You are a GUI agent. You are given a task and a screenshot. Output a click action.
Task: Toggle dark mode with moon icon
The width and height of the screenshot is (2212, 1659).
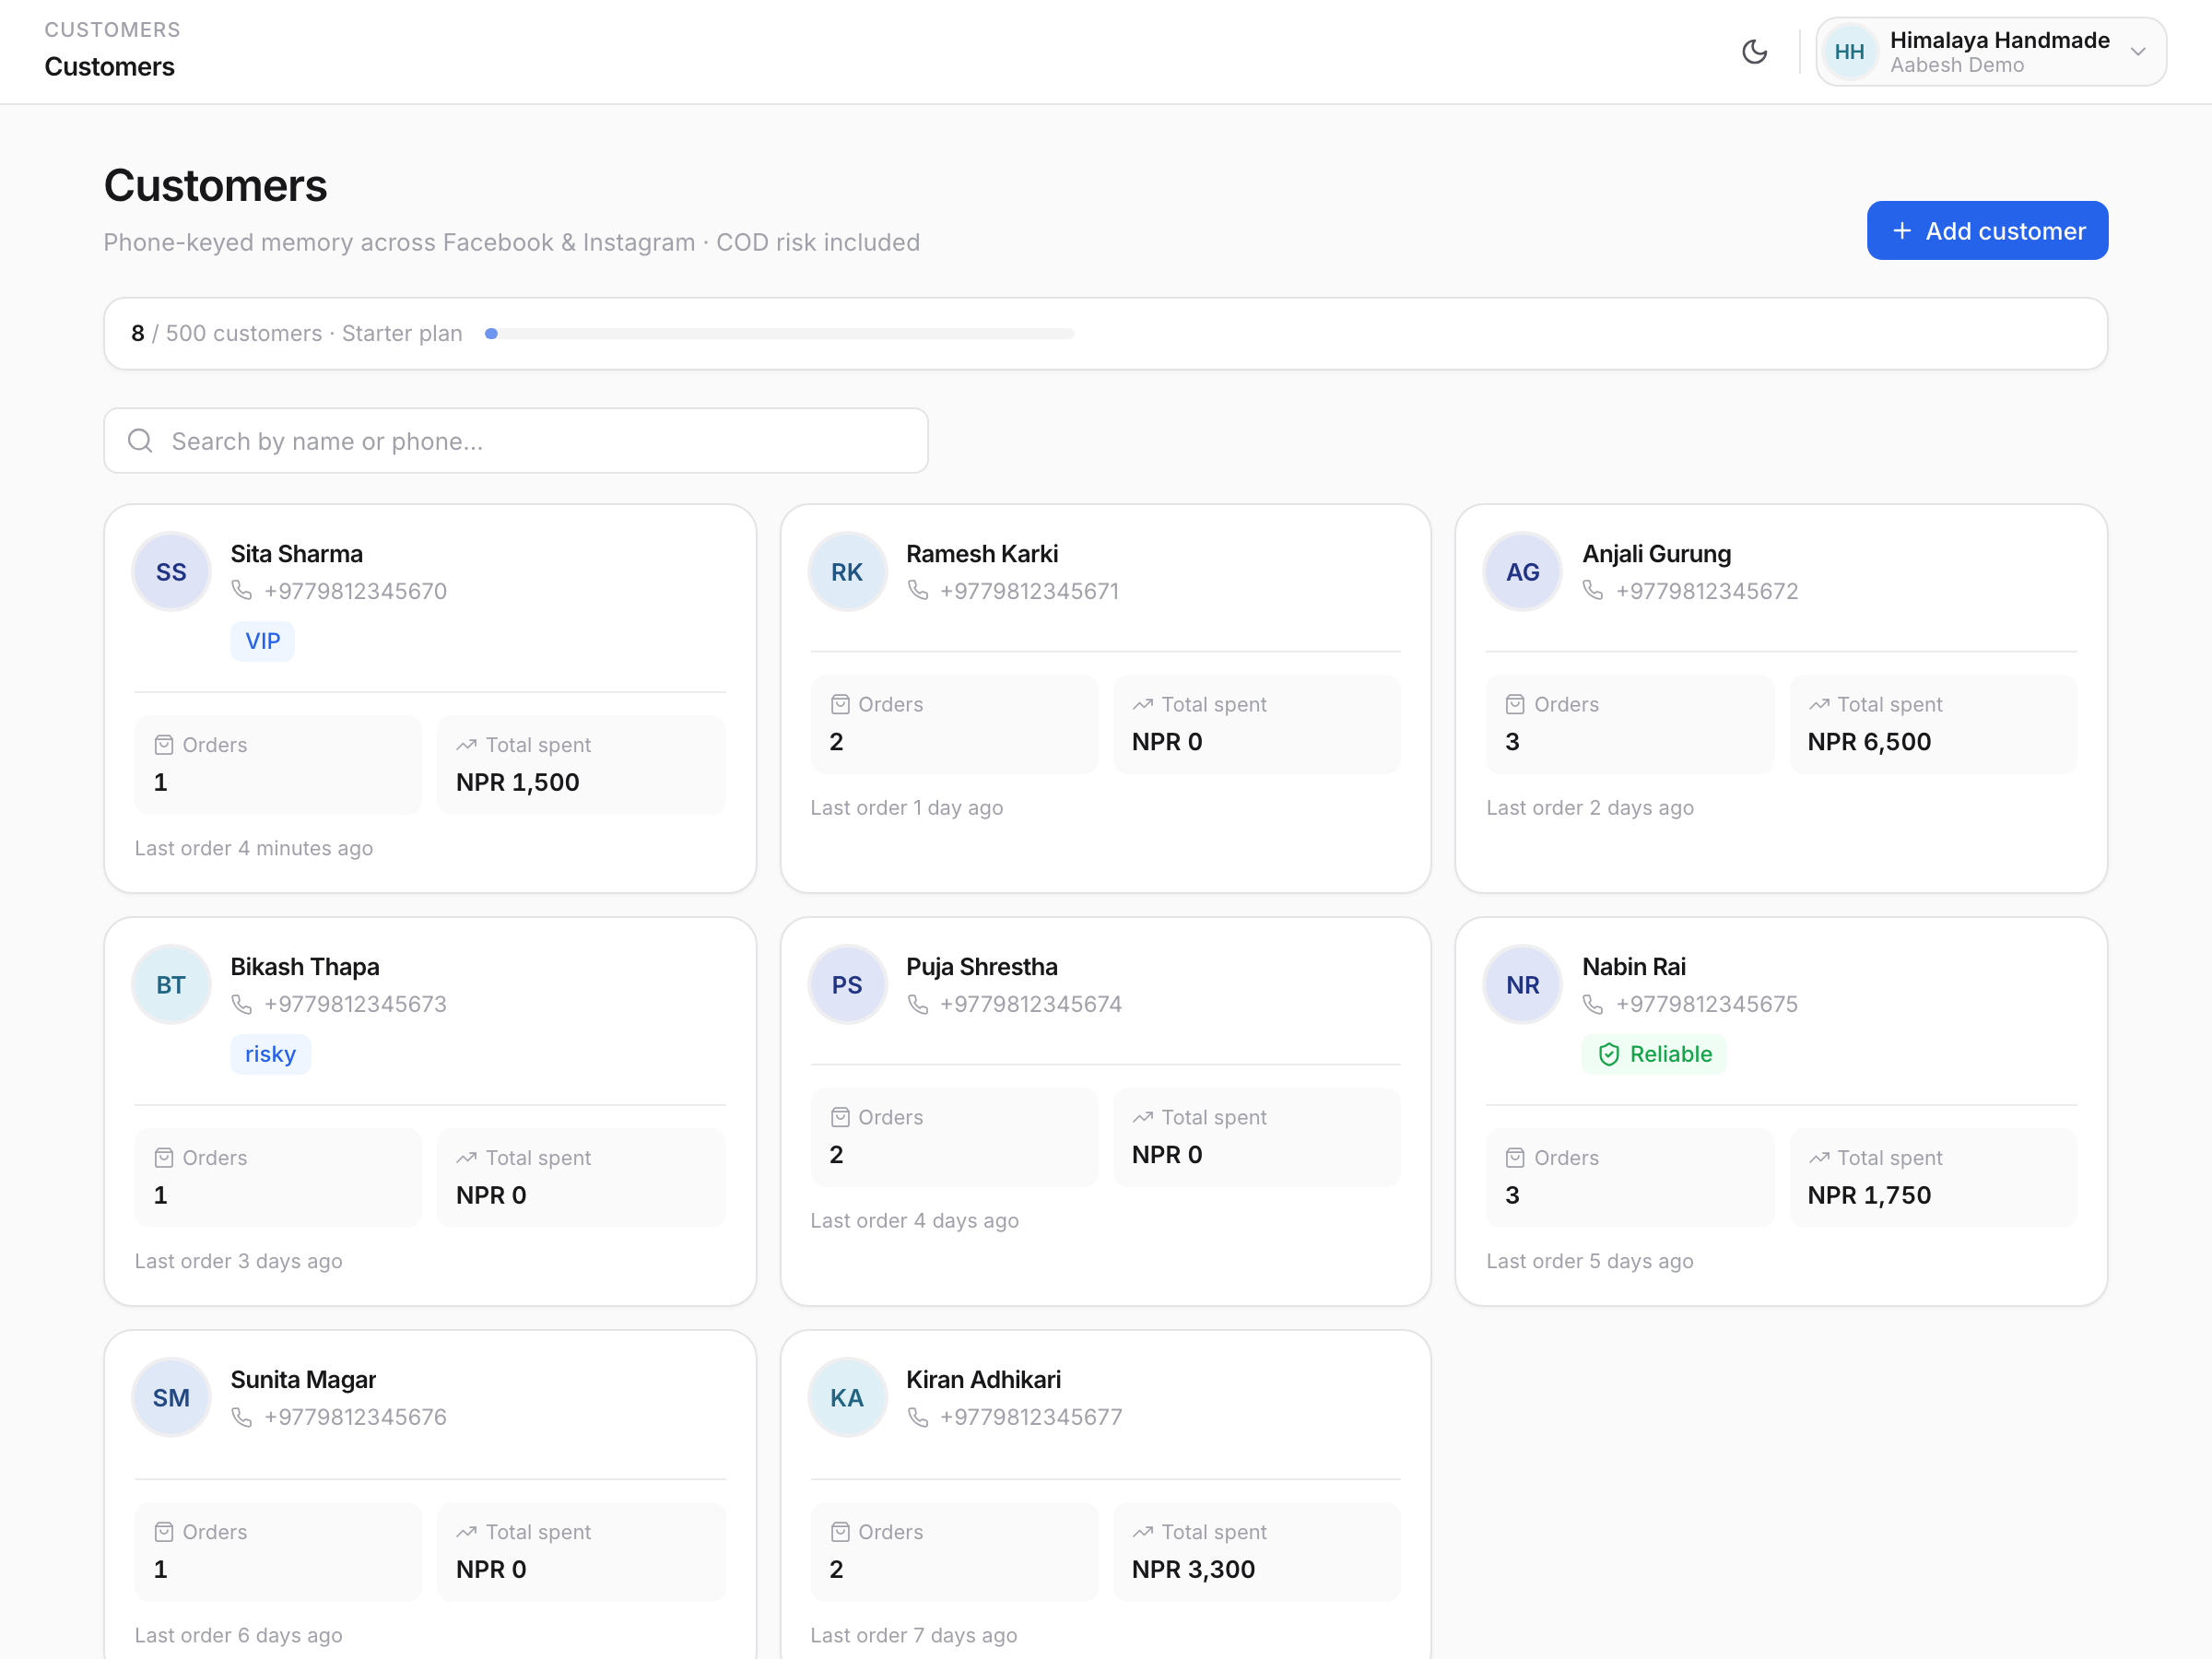[x=1754, y=52]
